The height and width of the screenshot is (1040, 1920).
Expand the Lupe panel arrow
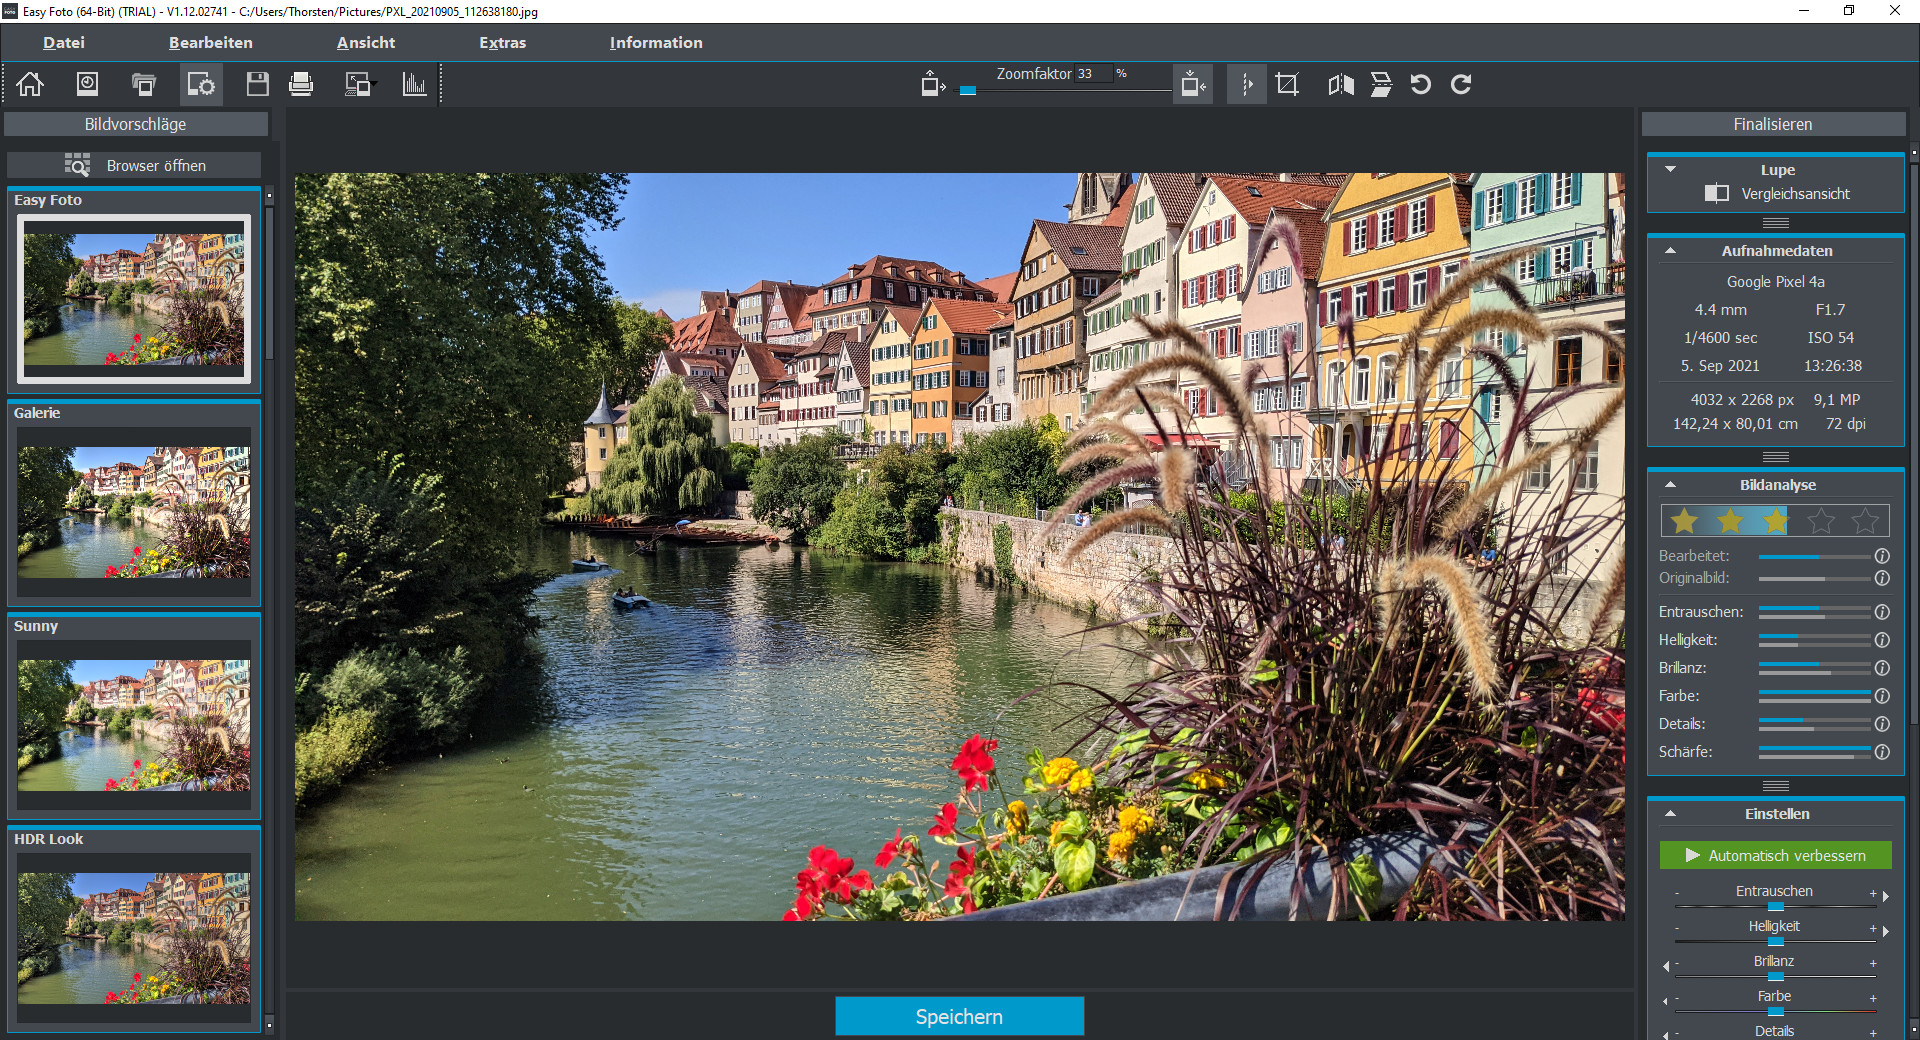(x=1670, y=169)
